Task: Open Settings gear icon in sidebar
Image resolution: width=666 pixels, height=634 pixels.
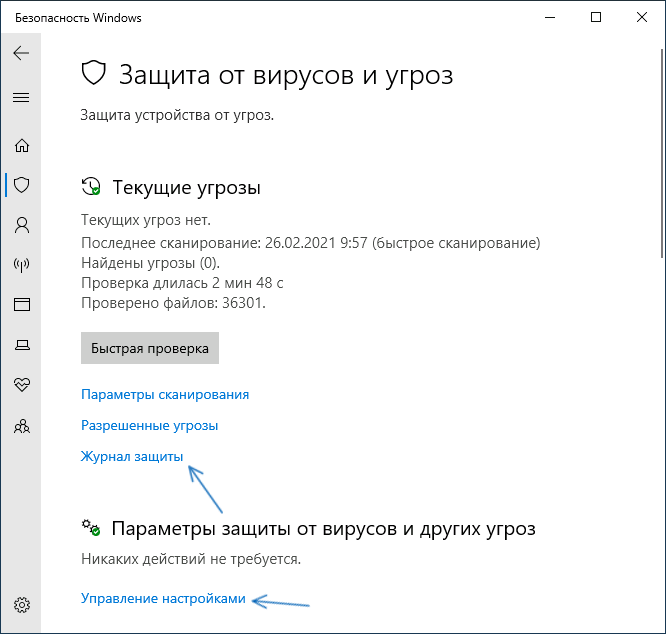Action: coord(22,605)
